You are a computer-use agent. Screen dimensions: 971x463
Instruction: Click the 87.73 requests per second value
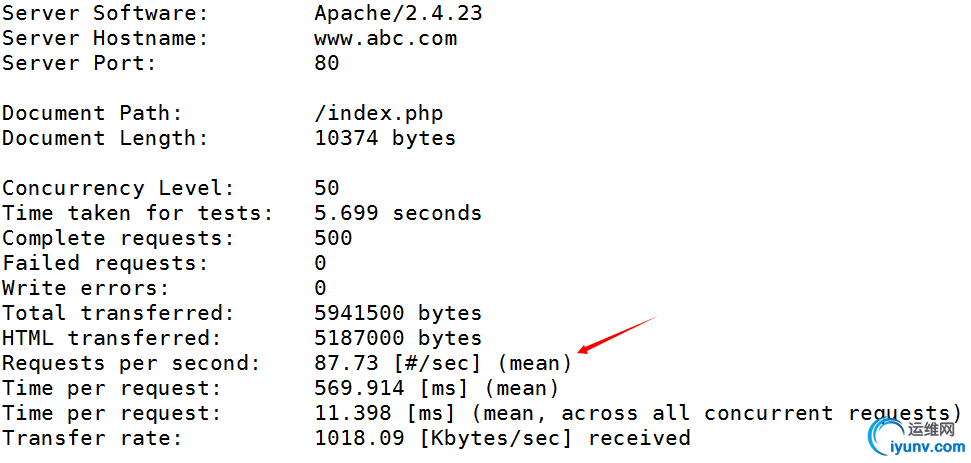346,364
